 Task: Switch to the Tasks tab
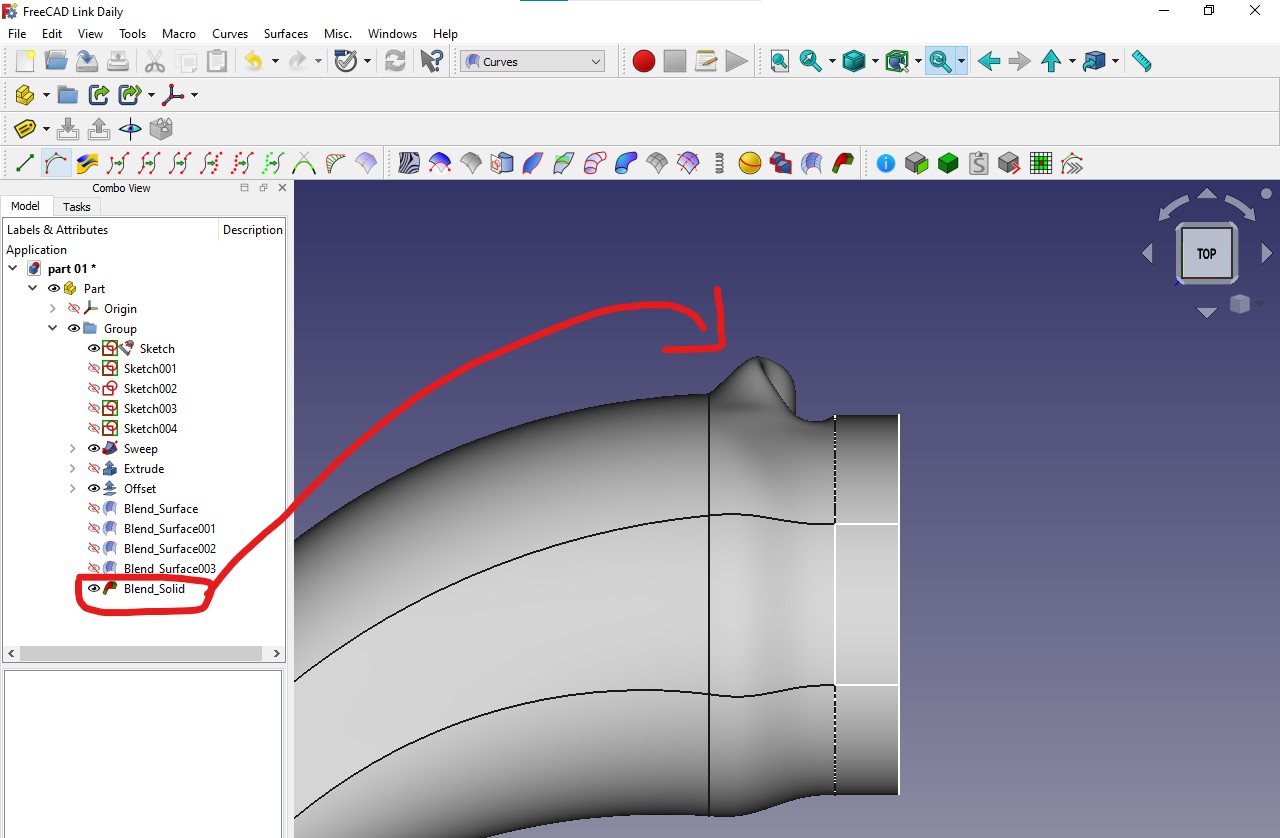[76, 207]
